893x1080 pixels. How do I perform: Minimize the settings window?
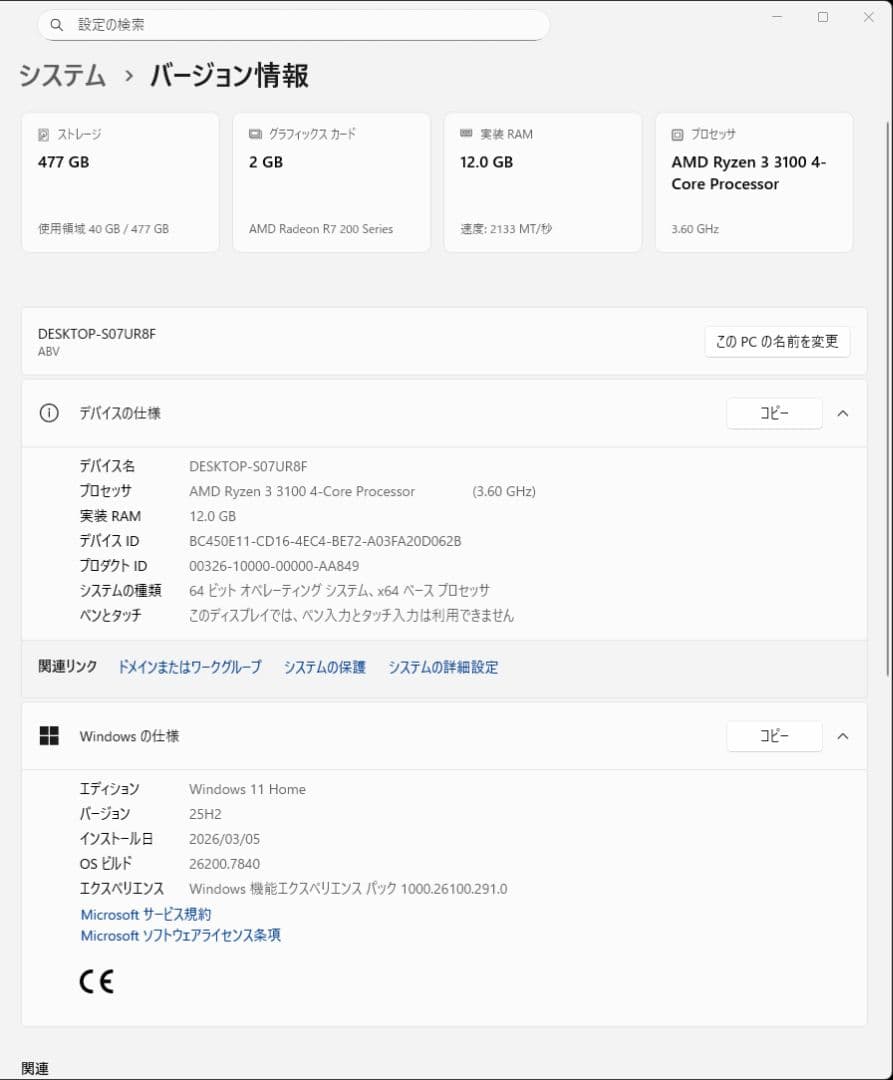coord(777,17)
